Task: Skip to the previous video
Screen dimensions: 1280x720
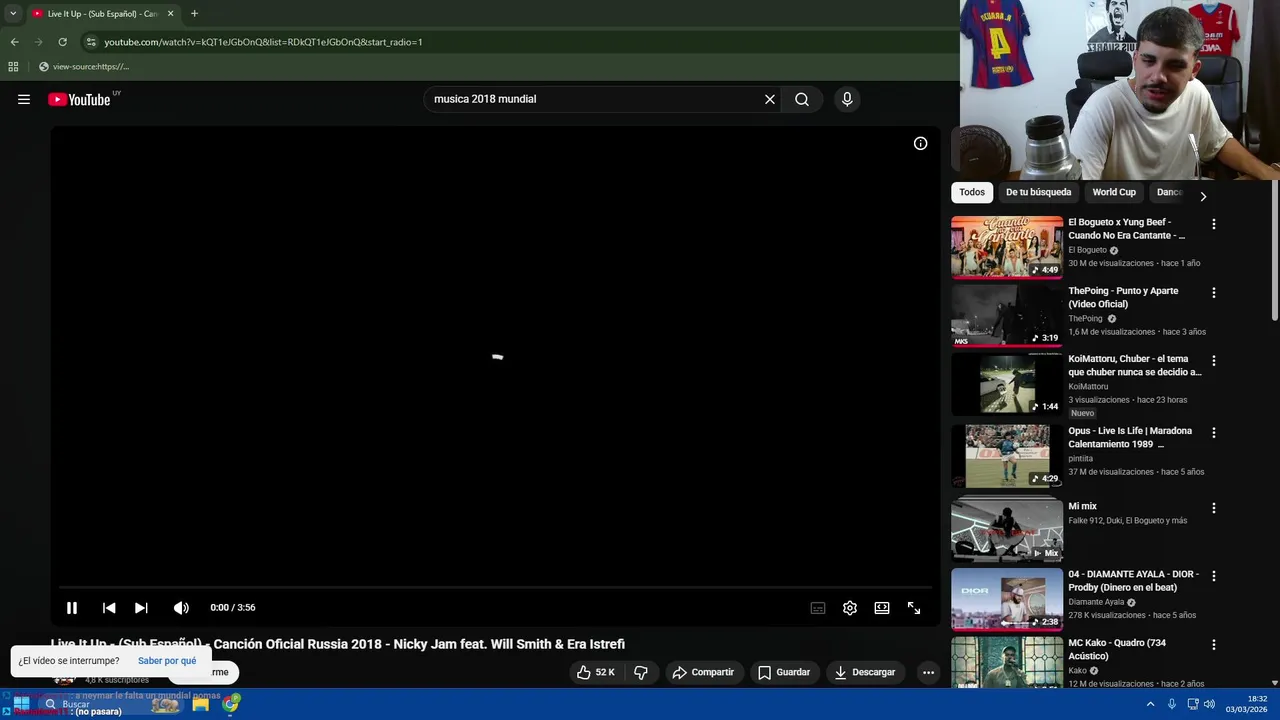Action: 109,608
